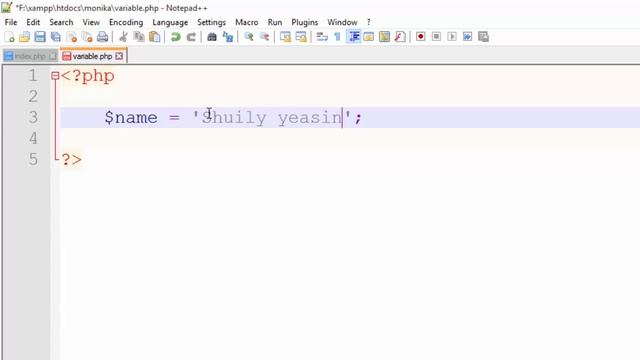Toggle synchronize horizontal scrolling icon
Image resolution: width=640 pixels, height=360 pixels.
[x=301, y=37]
